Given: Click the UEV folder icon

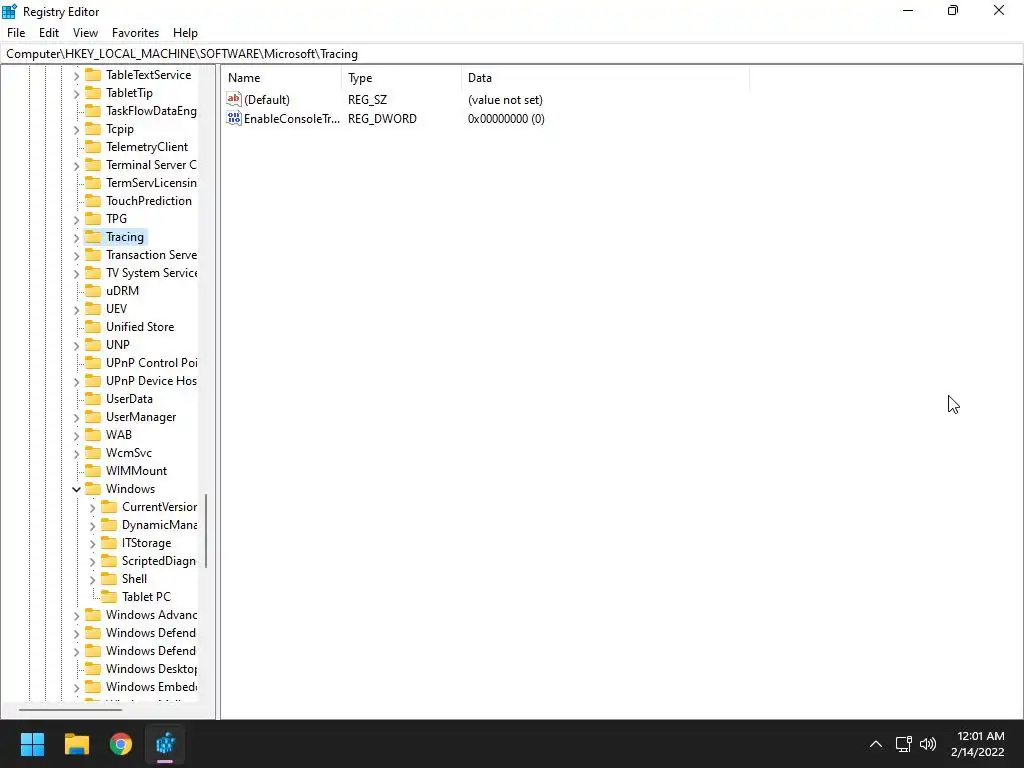Looking at the screenshot, I should point(93,308).
